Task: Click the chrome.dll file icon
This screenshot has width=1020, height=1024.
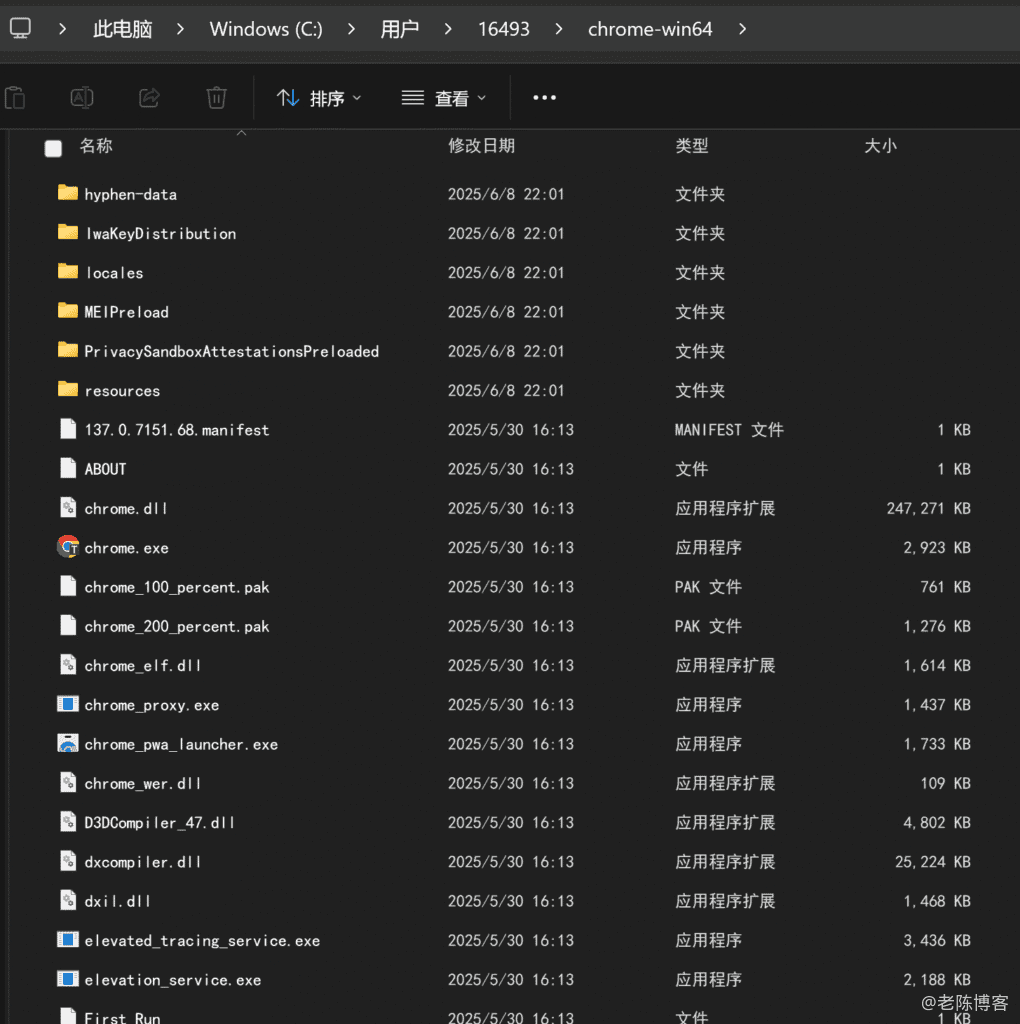Action: click(x=68, y=507)
